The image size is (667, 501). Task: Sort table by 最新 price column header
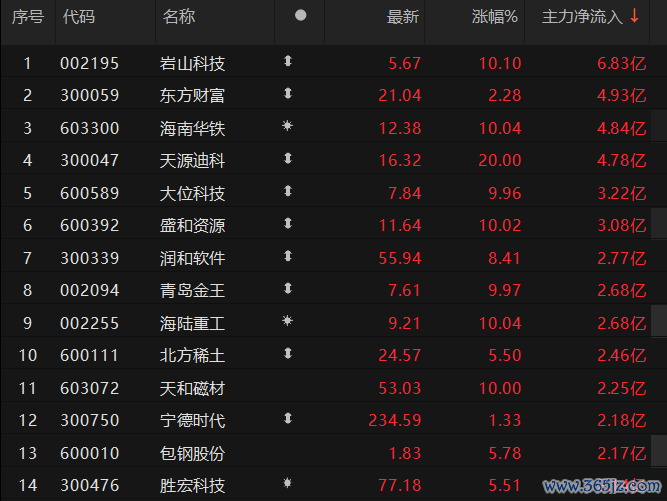402,17
